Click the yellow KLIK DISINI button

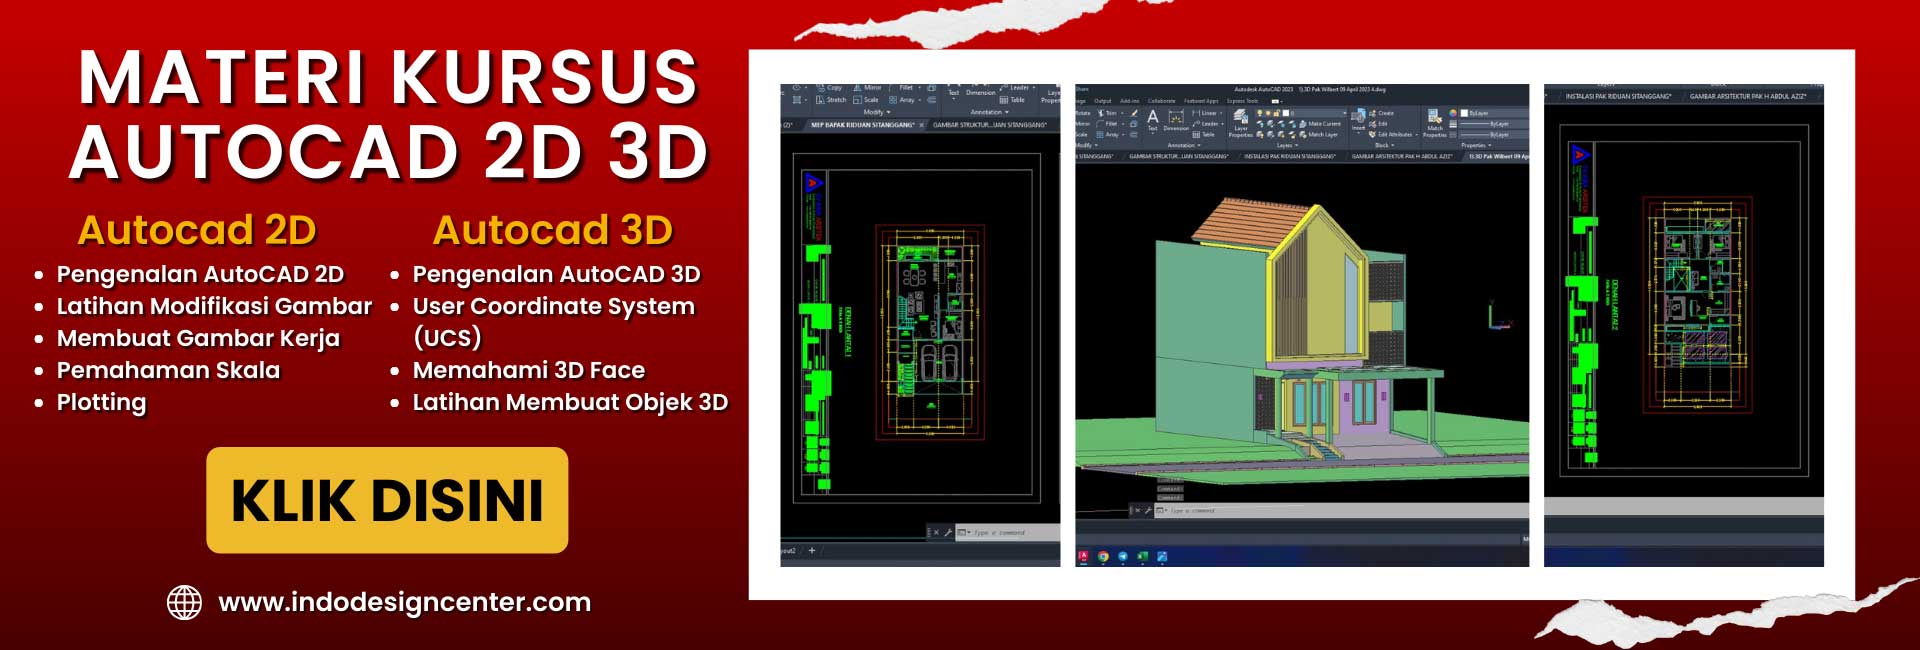pos(387,500)
